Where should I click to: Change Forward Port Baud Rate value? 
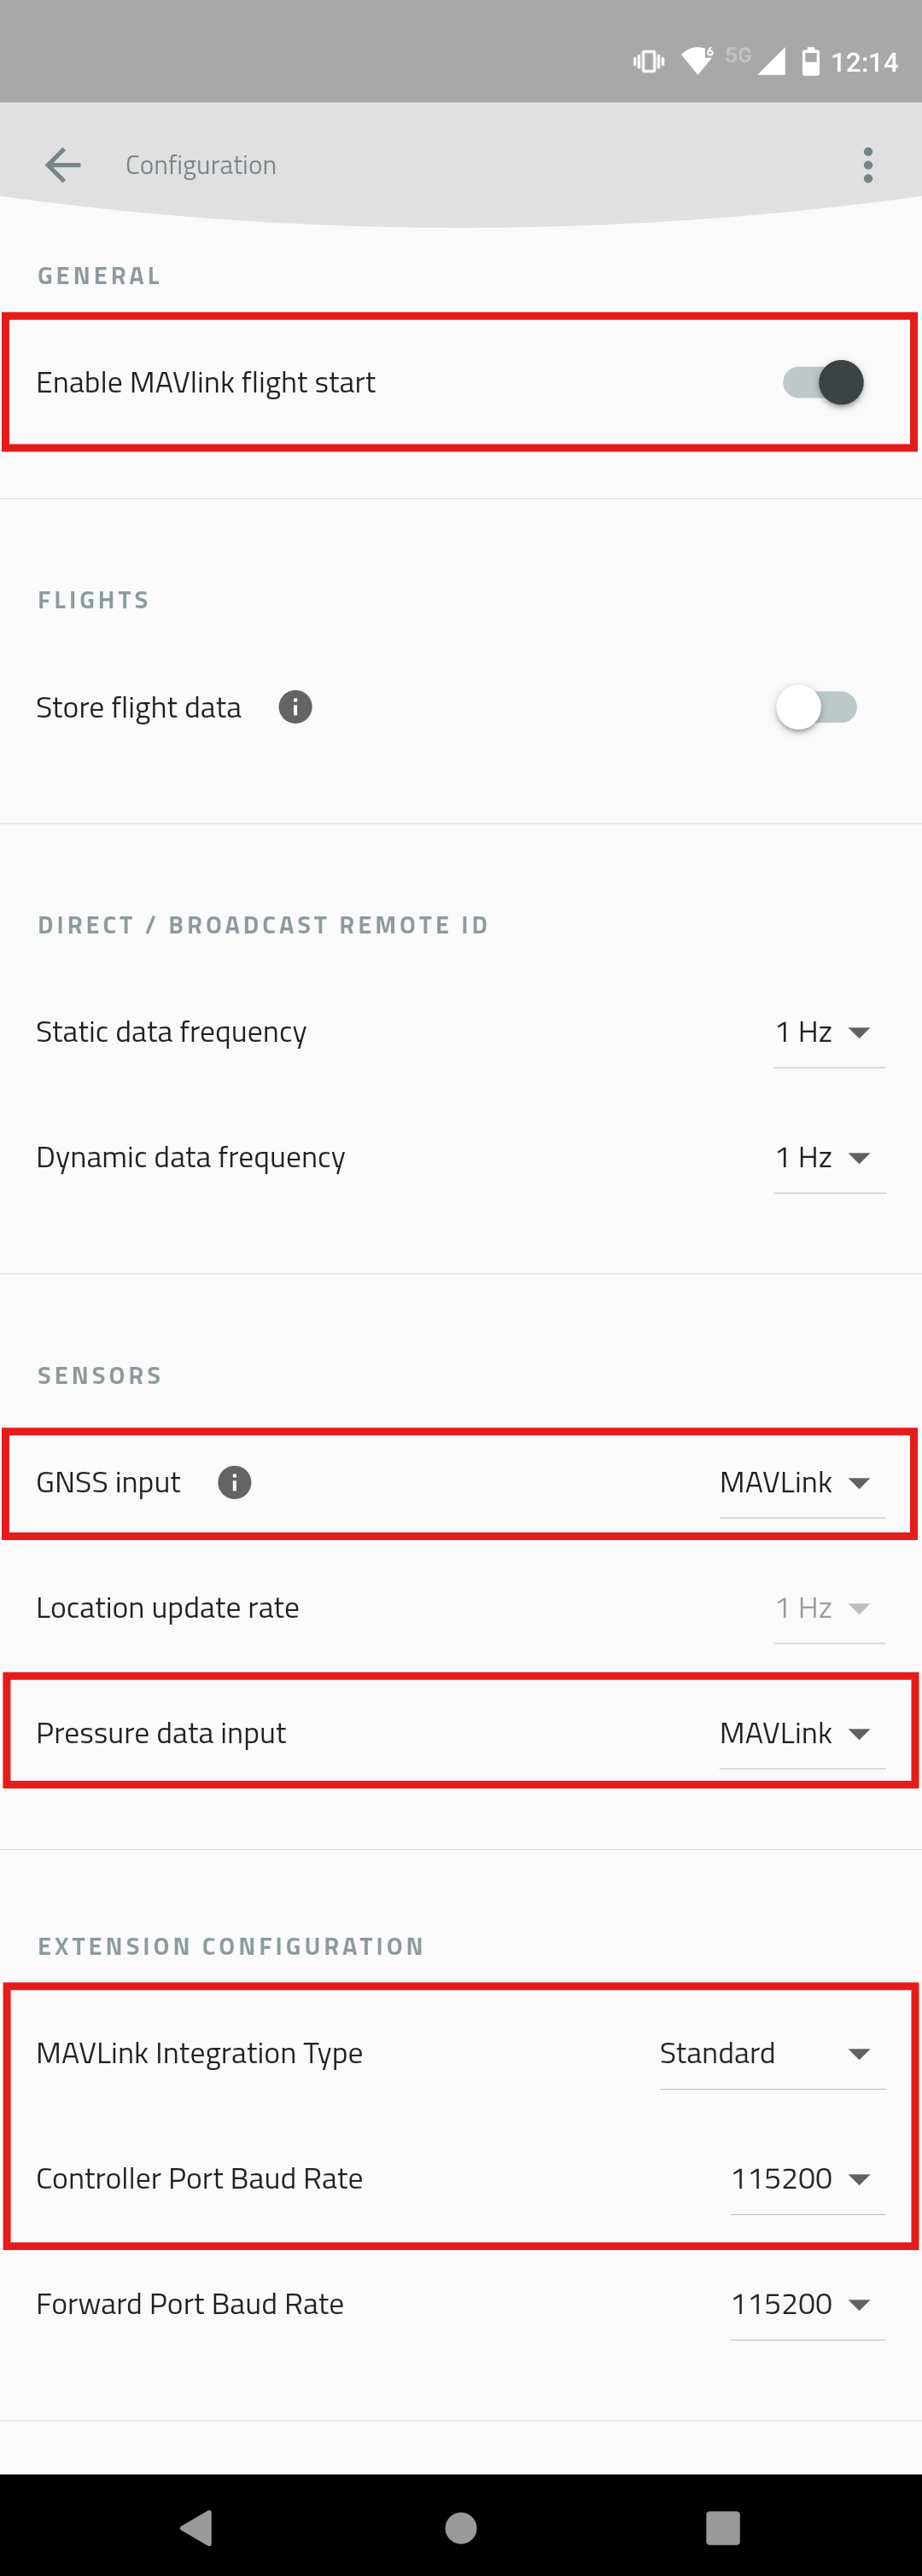(806, 2304)
